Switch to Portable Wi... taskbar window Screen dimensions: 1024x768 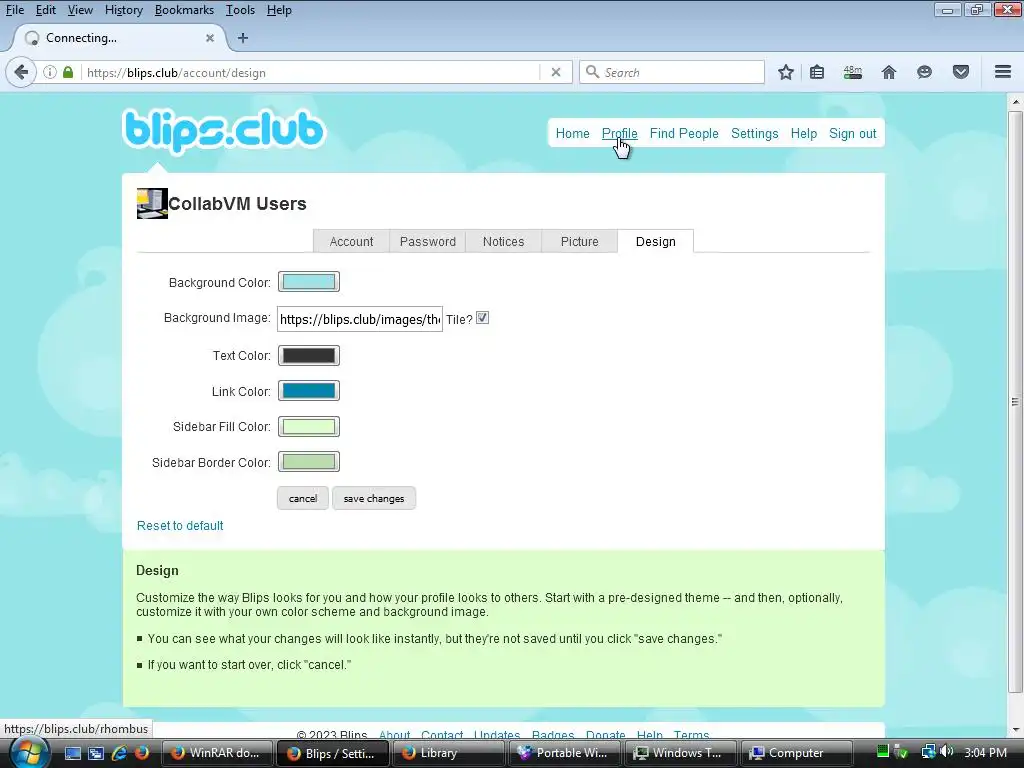tap(564, 753)
